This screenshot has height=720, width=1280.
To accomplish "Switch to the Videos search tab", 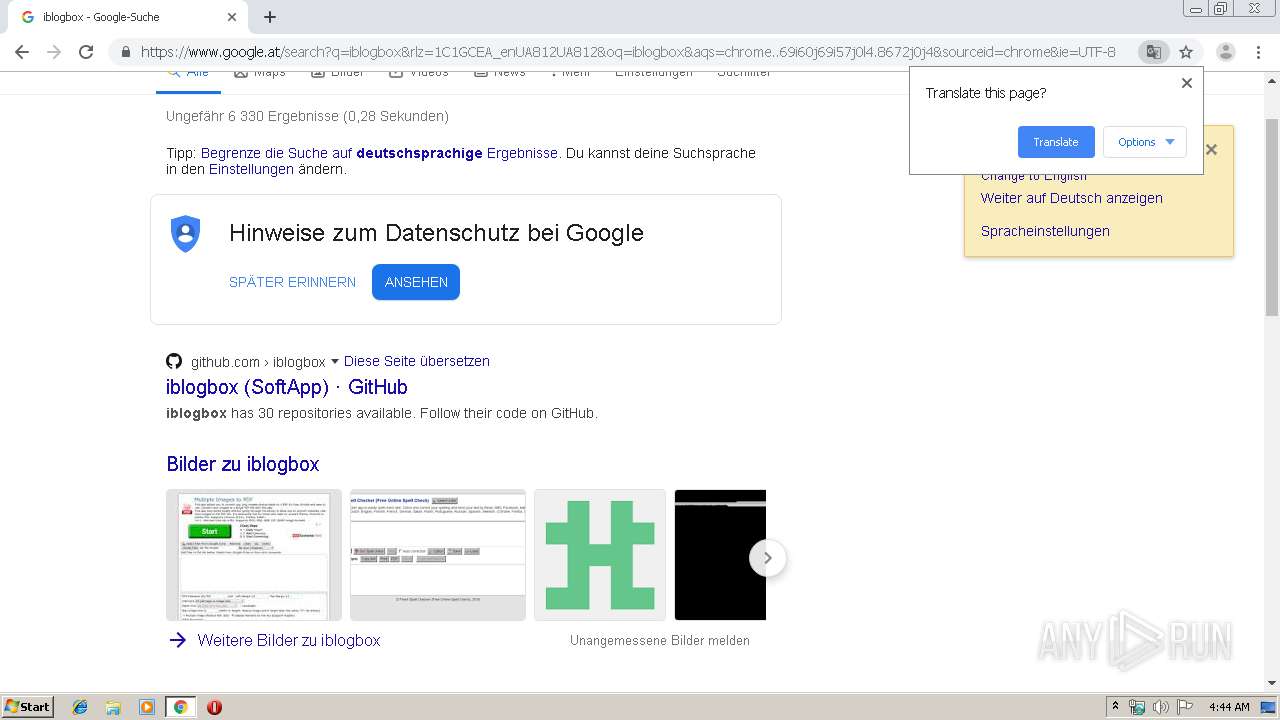I will point(419,75).
